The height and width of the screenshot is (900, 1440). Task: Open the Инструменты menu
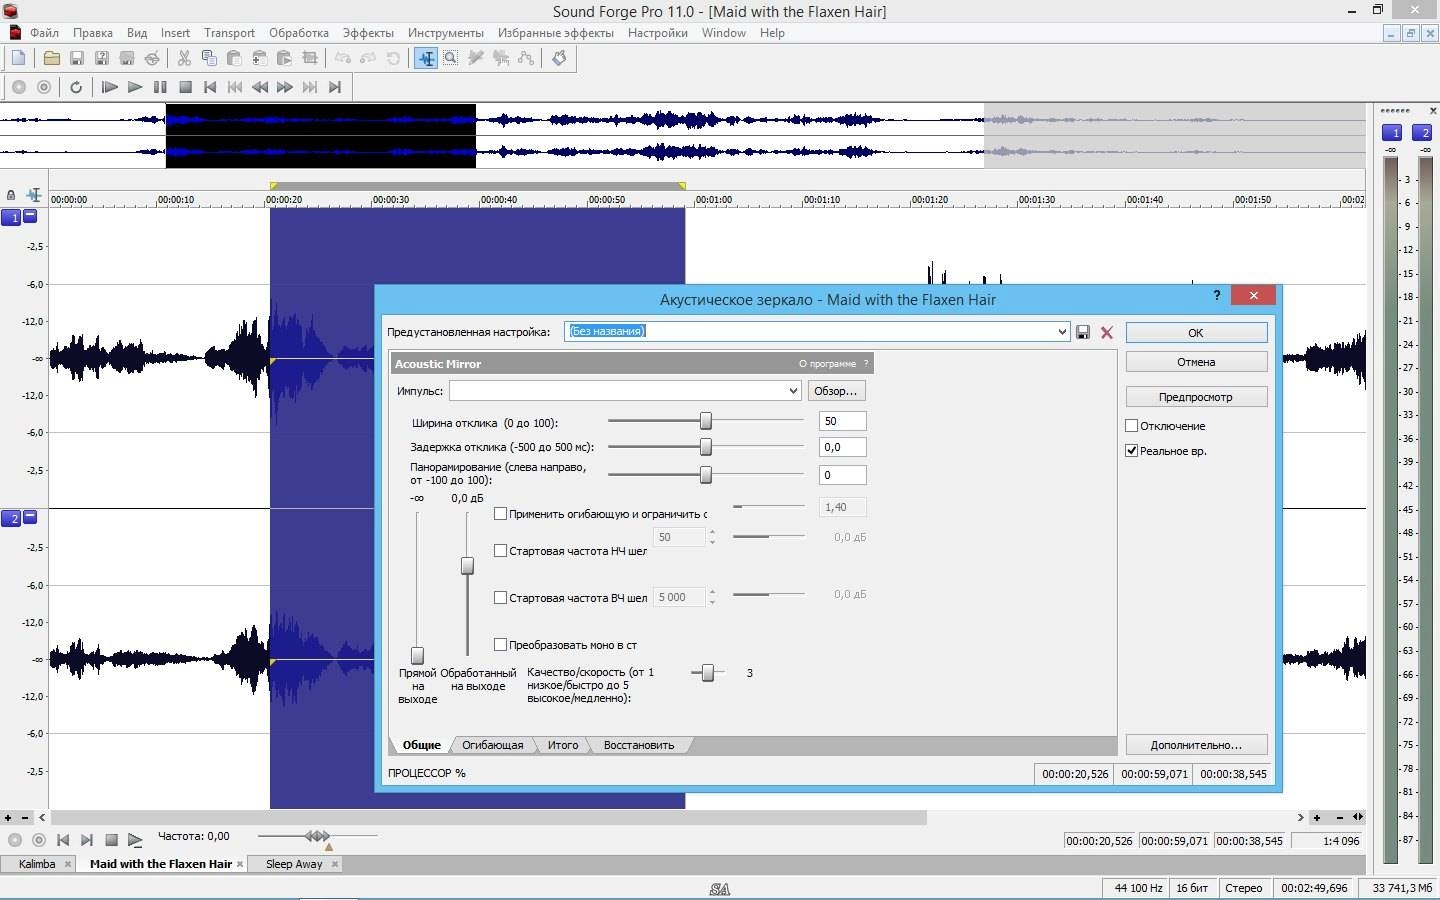446,33
